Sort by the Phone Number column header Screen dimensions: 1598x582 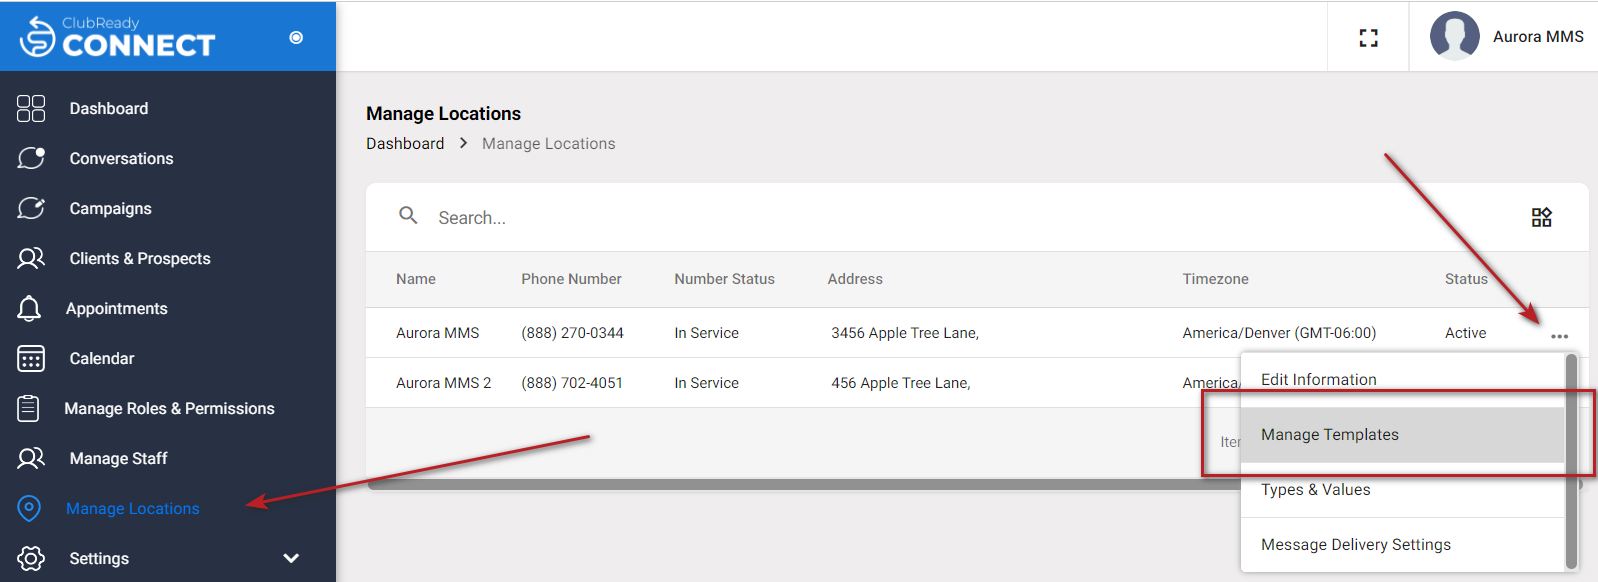pyautogui.click(x=571, y=279)
